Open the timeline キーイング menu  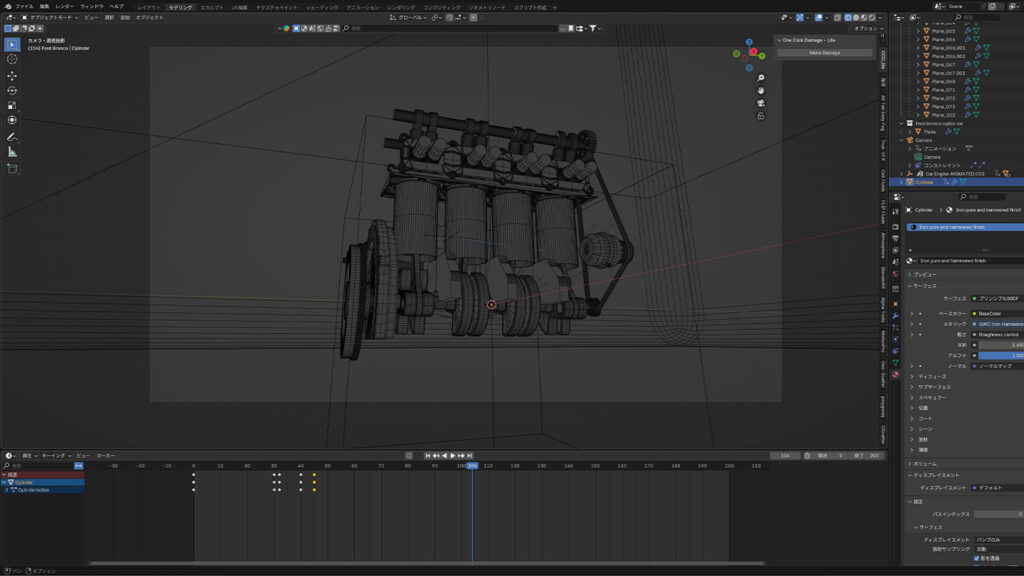point(56,456)
